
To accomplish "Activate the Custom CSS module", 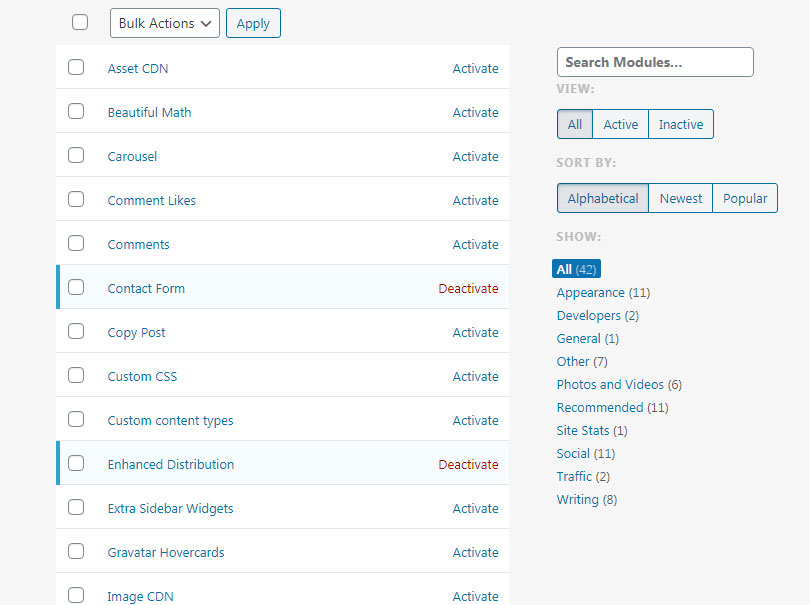I will click(475, 377).
